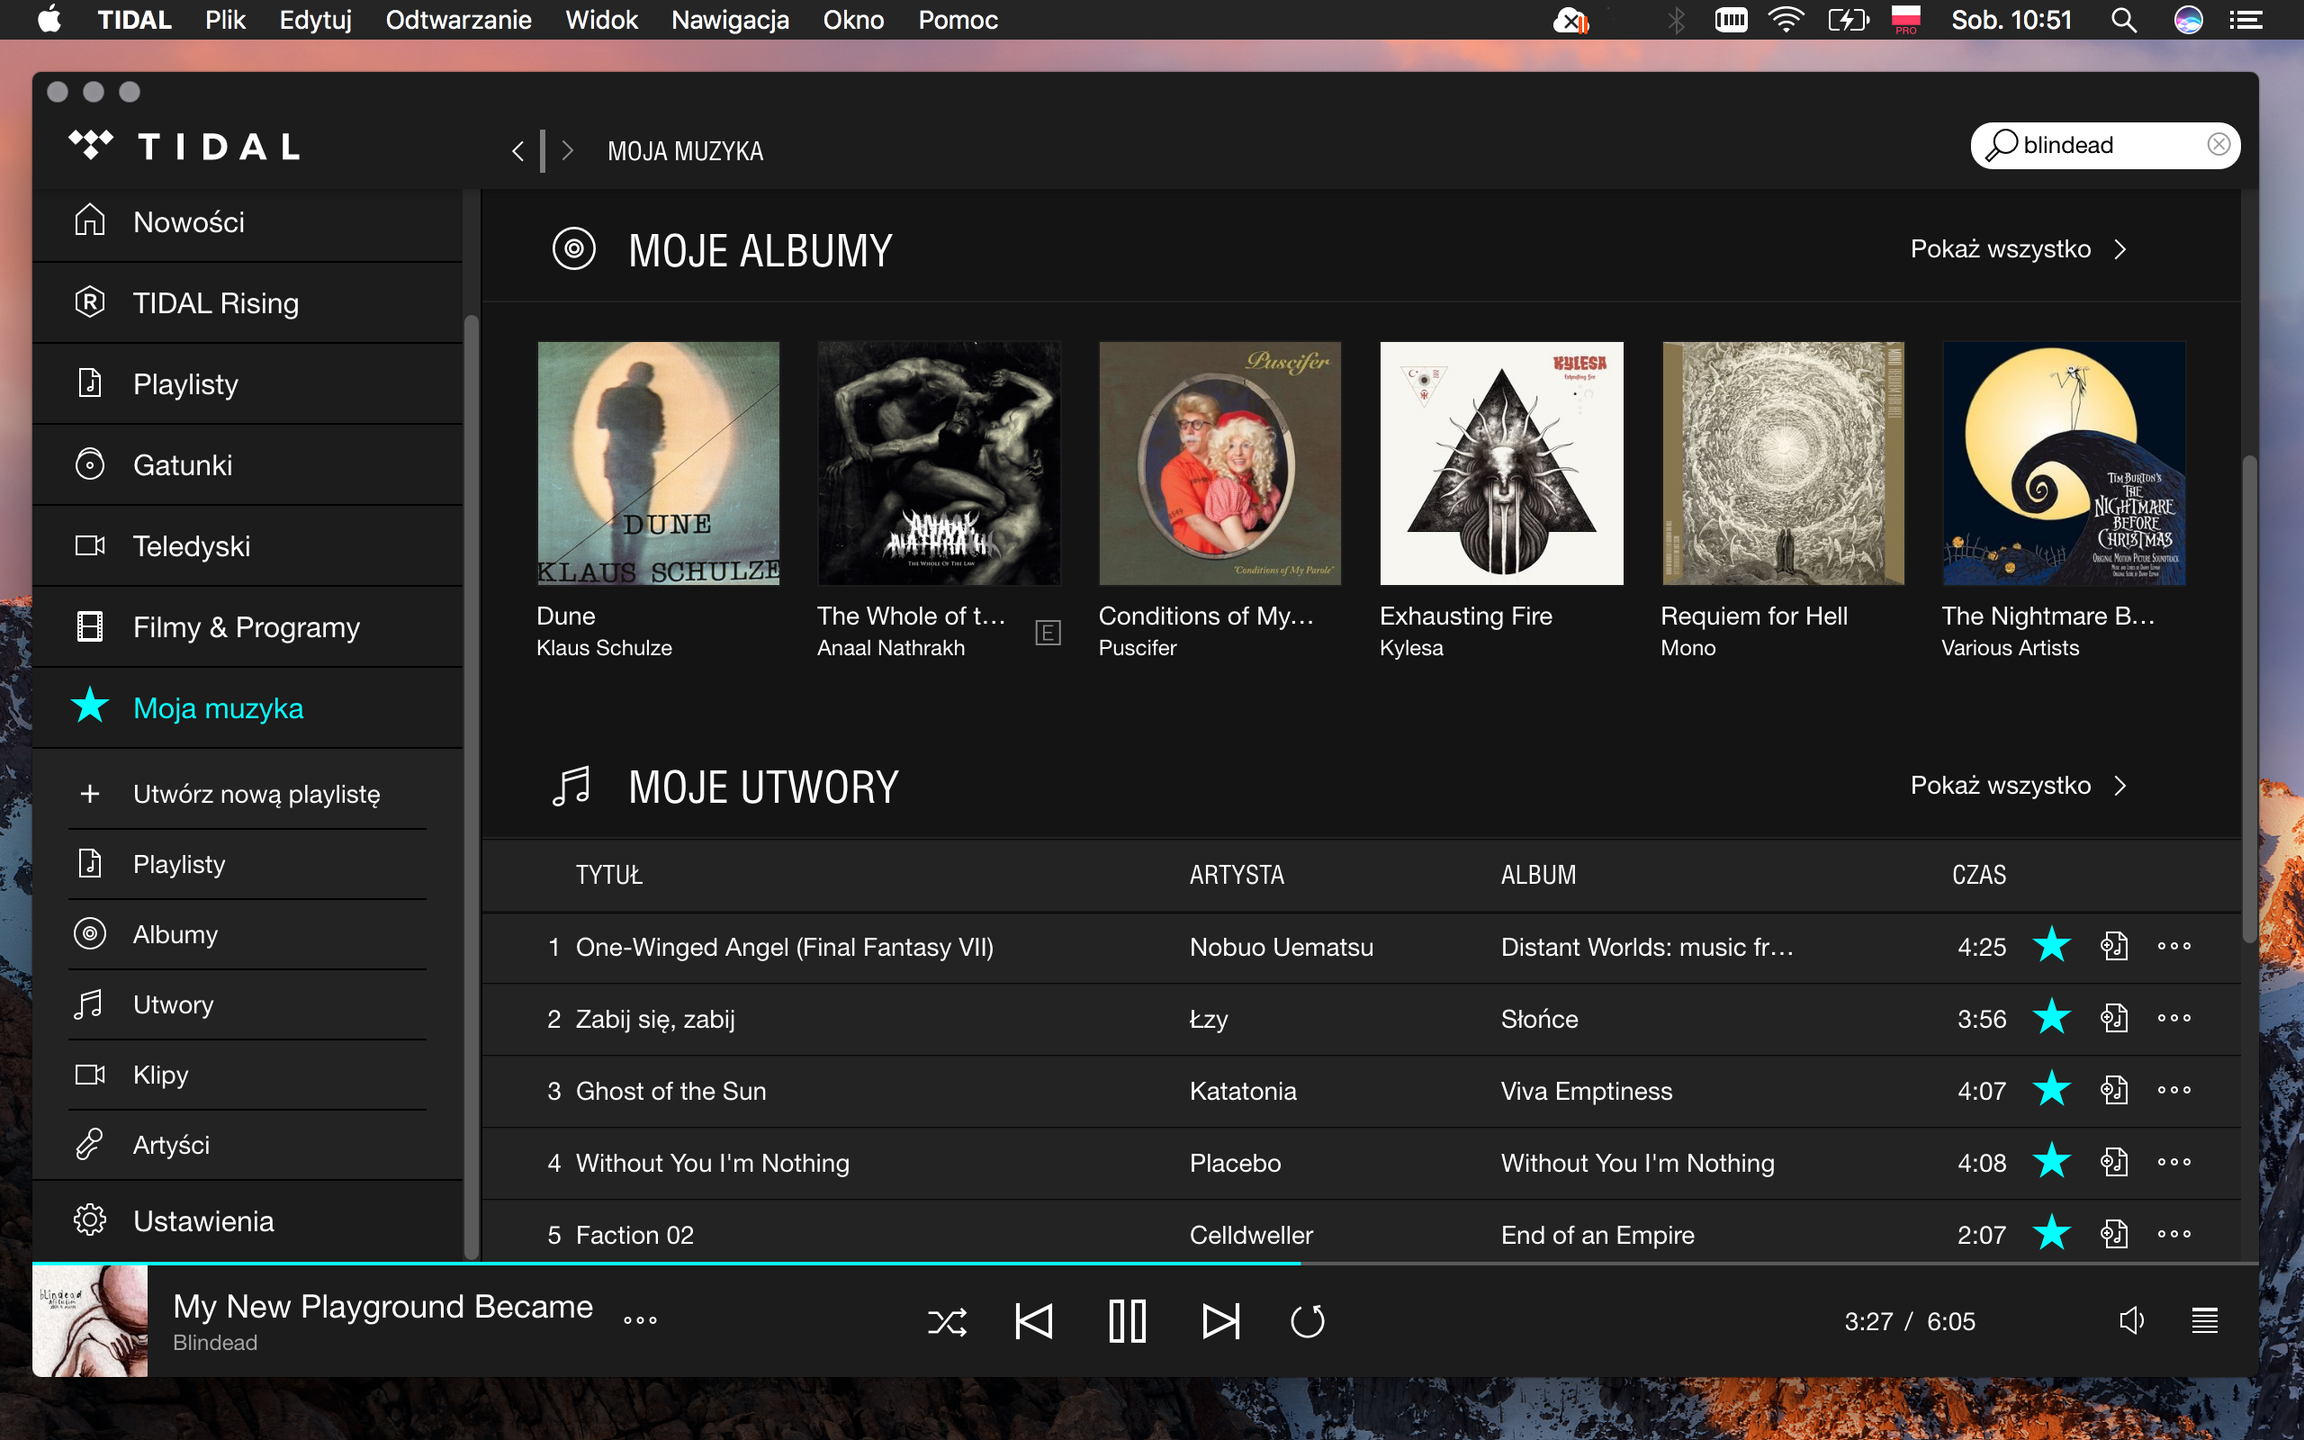Image resolution: width=2304 pixels, height=1440 pixels.
Task: Add One-Winged Angel to playlist icon
Action: [x=2113, y=946]
